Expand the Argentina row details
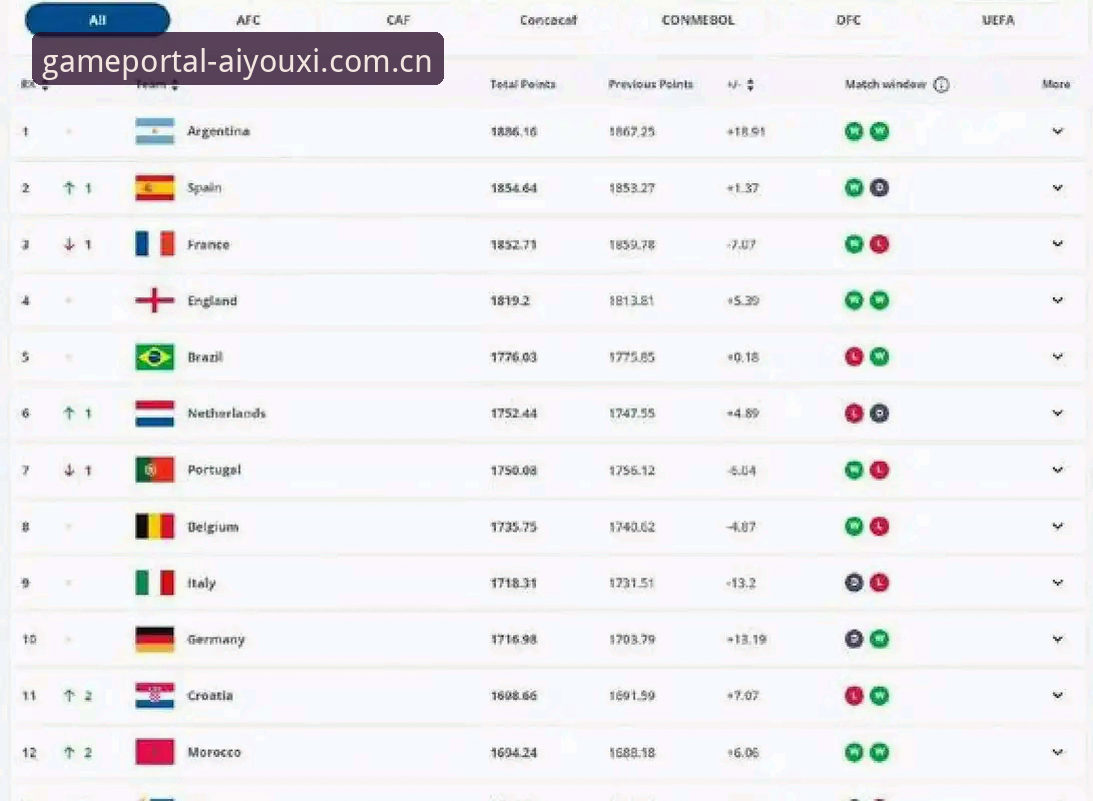The width and height of the screenshot is (1093, 801). pyautogui.click(x=1057, y=131)
